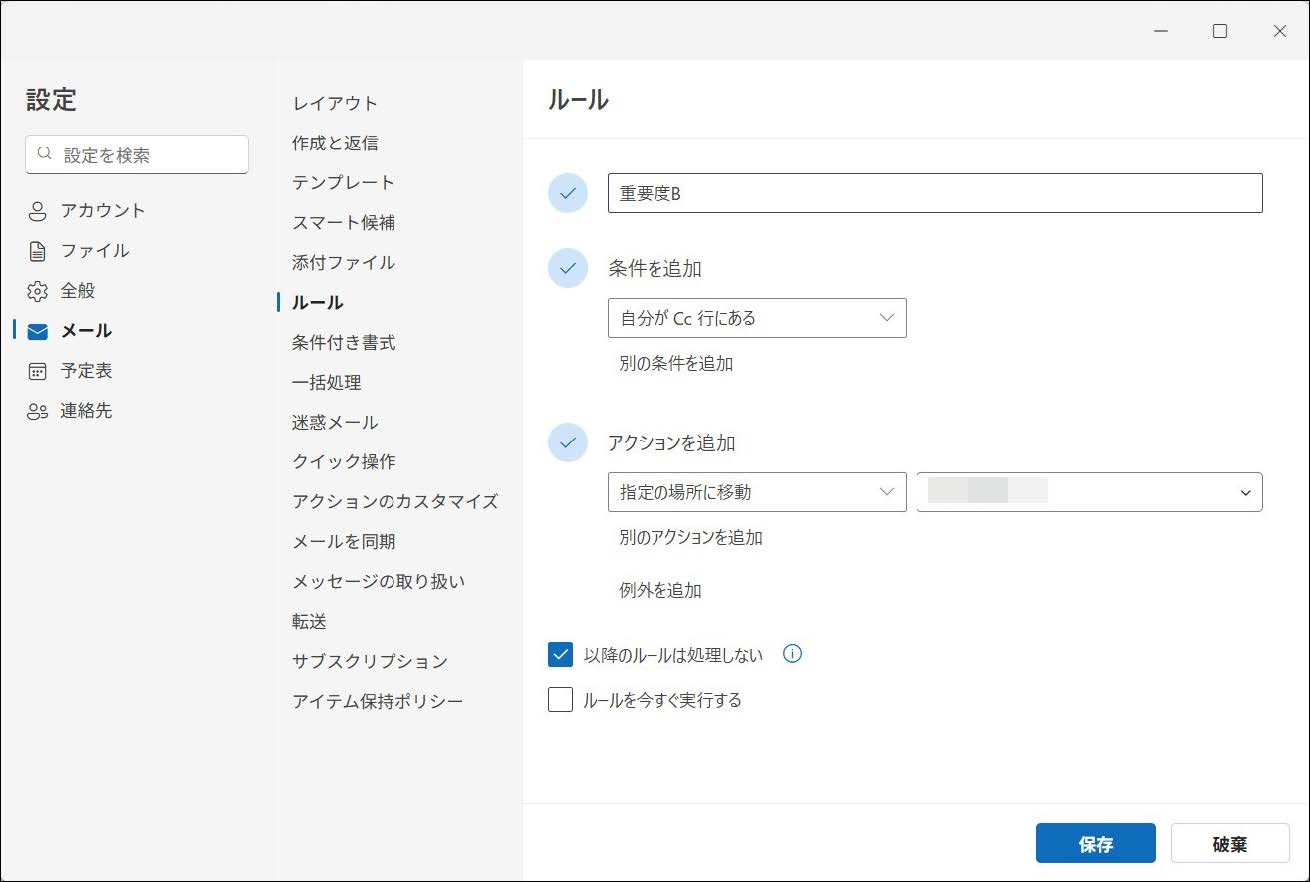Click 例外を追加 link
The width and height of the screenshot is (1310, 882).
[660, 590]
